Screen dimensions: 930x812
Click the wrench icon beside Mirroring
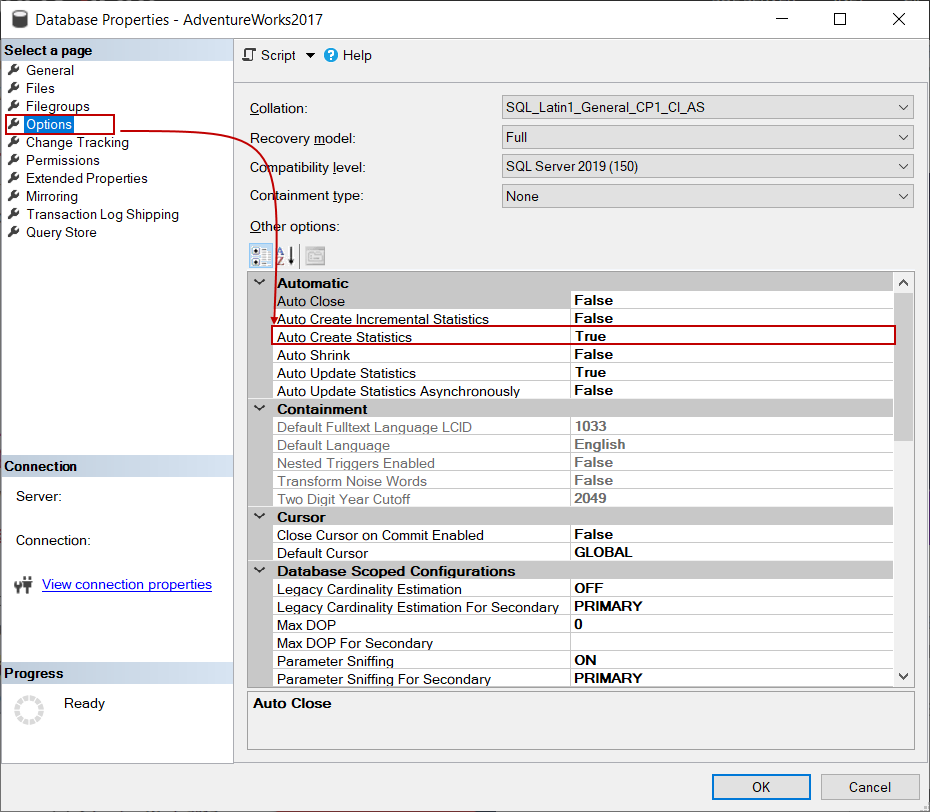14,196
